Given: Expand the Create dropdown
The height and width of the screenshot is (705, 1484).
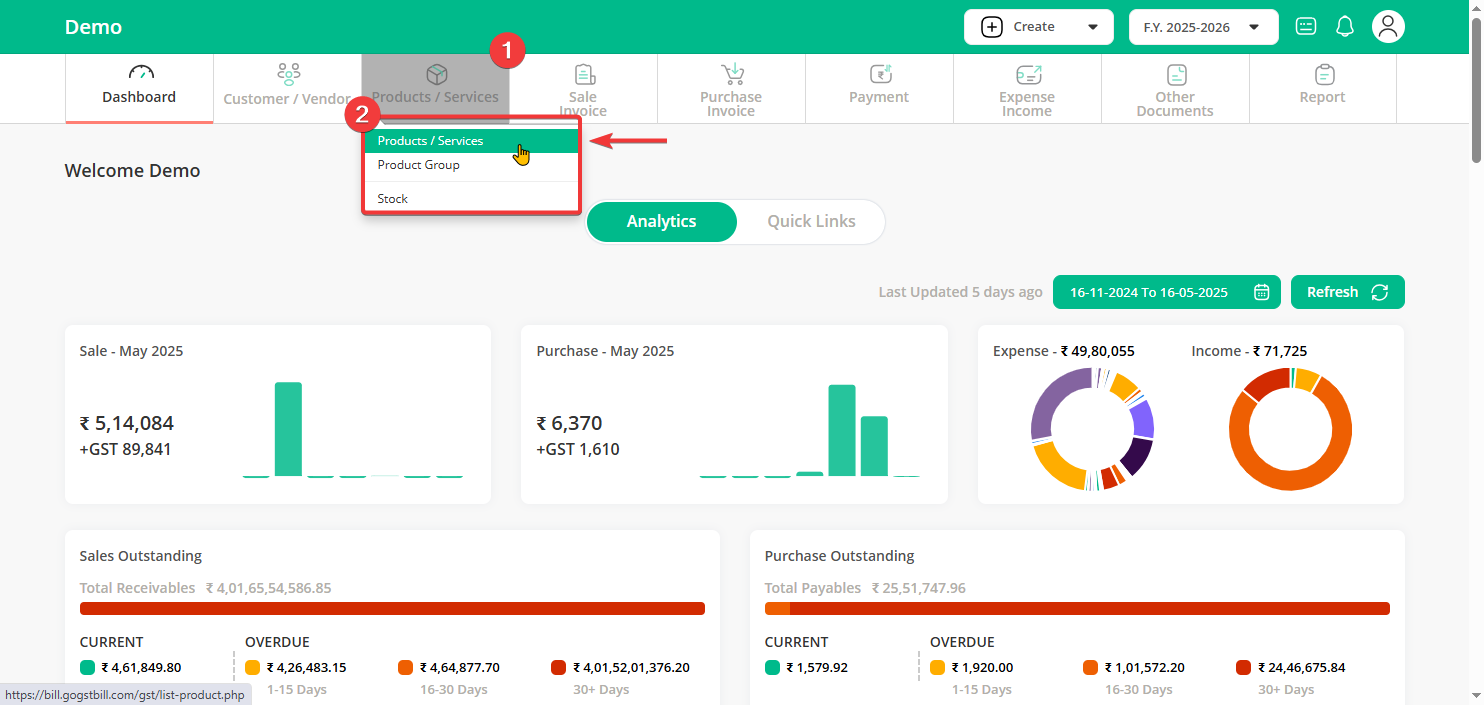Looking at the screenshot, I should 1038,27.
